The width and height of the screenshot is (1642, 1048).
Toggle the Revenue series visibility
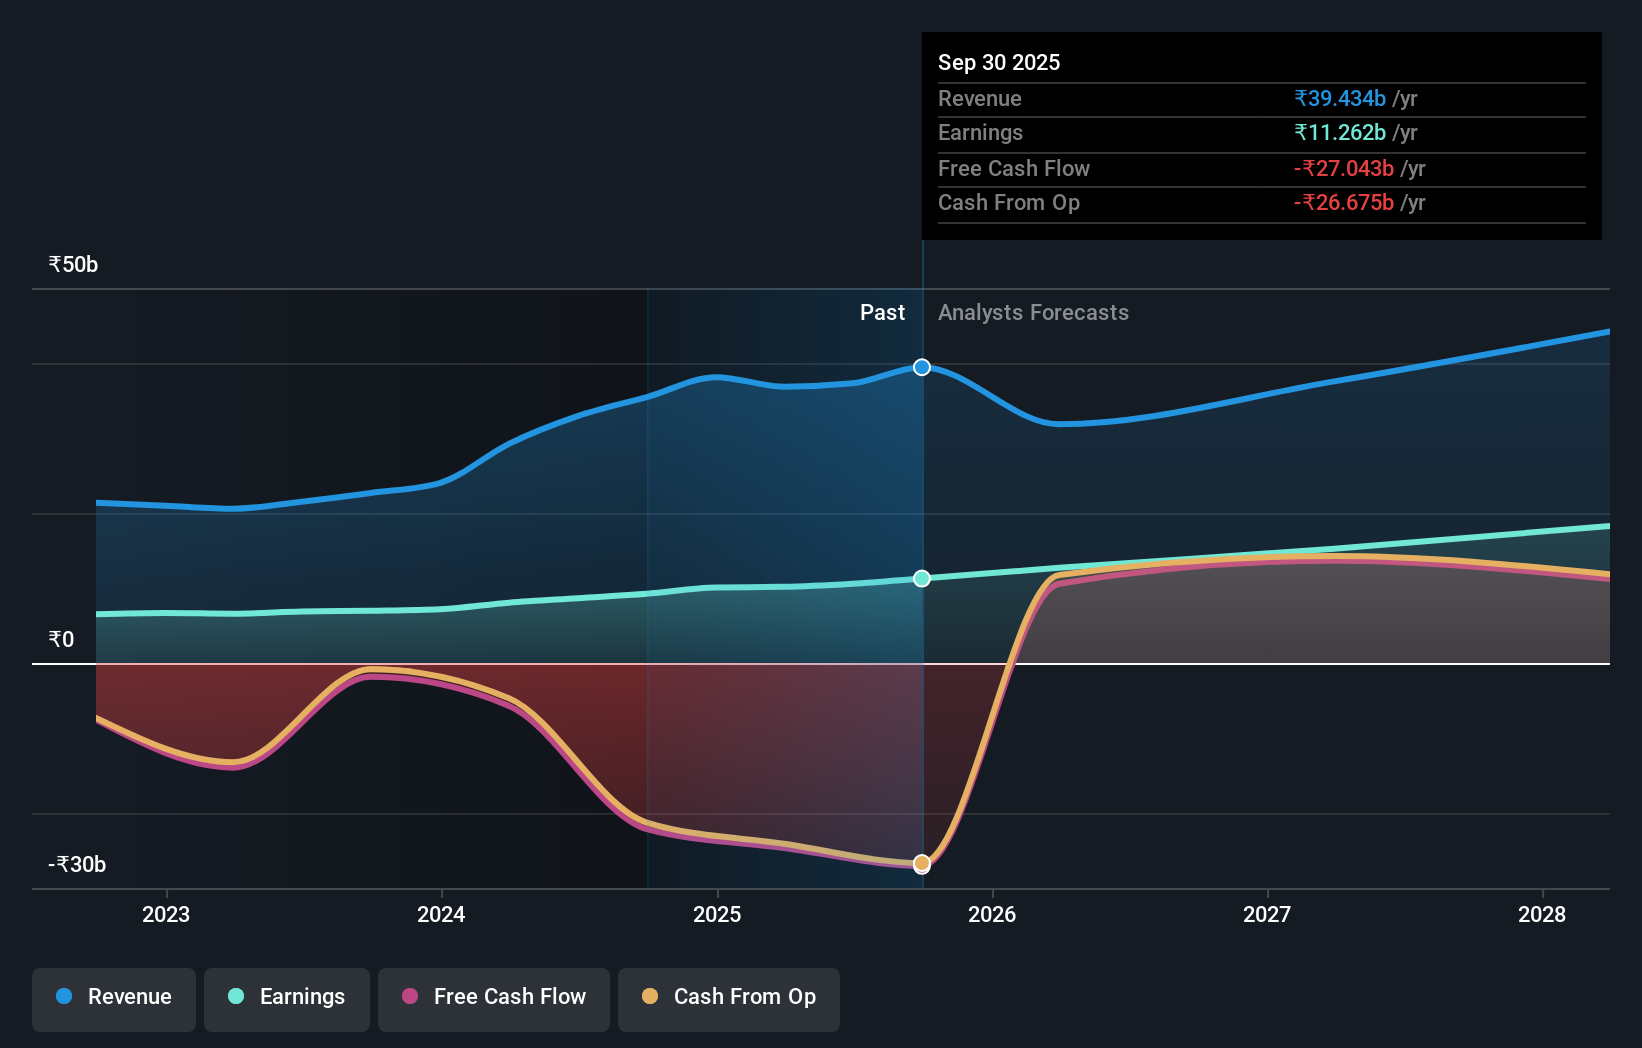113,997
